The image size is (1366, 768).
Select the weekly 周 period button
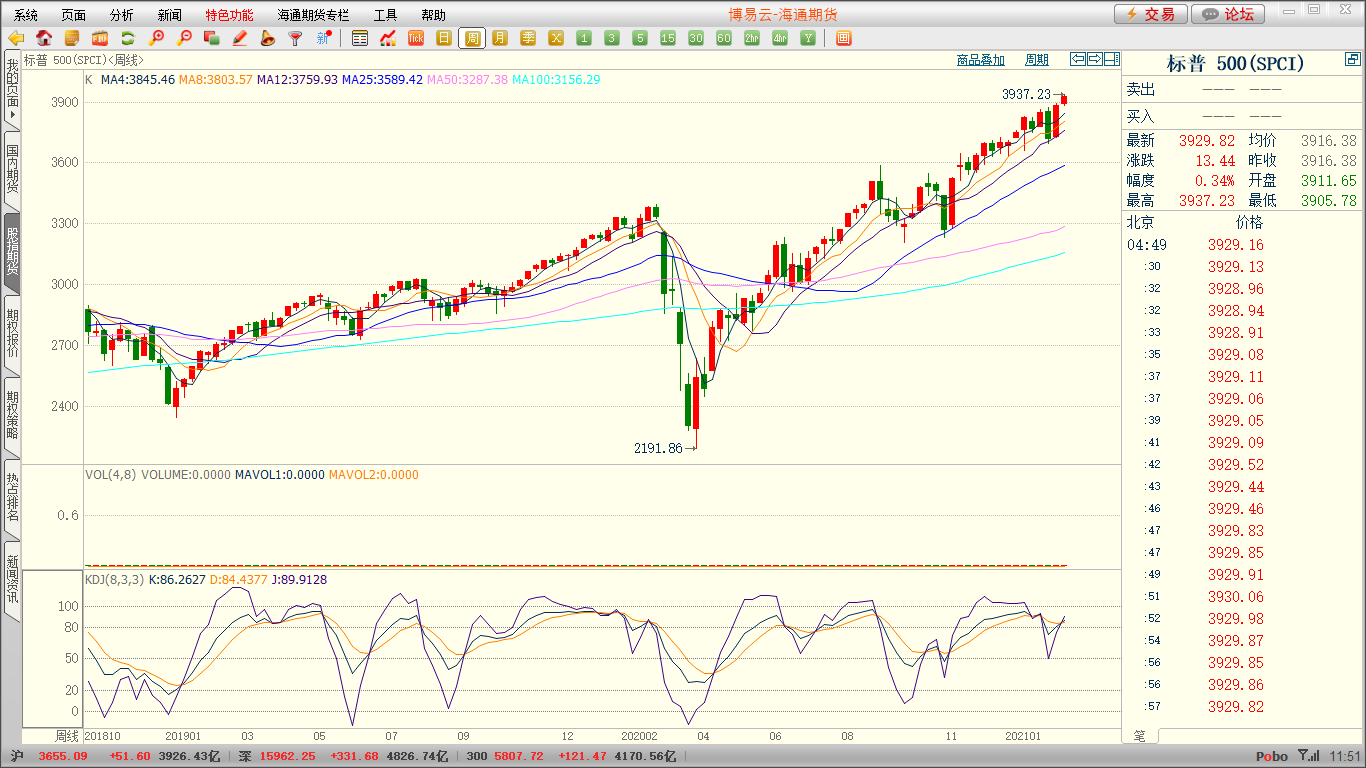(x=472, y=38)
